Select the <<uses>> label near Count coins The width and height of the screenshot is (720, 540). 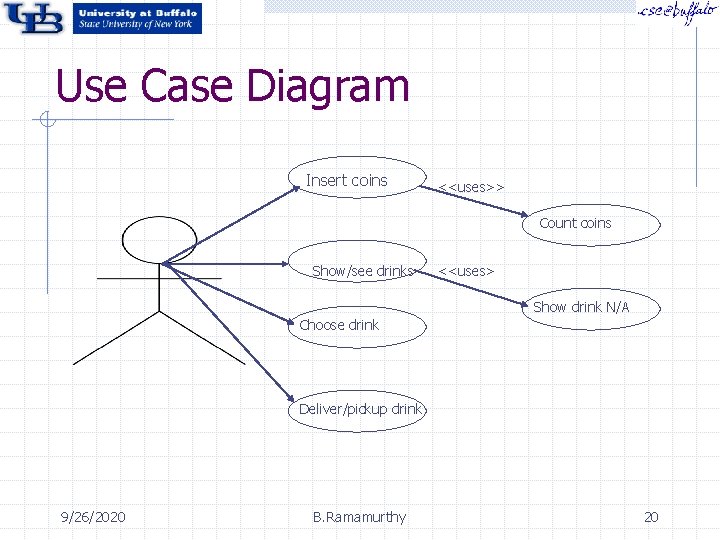coord(472,187)
